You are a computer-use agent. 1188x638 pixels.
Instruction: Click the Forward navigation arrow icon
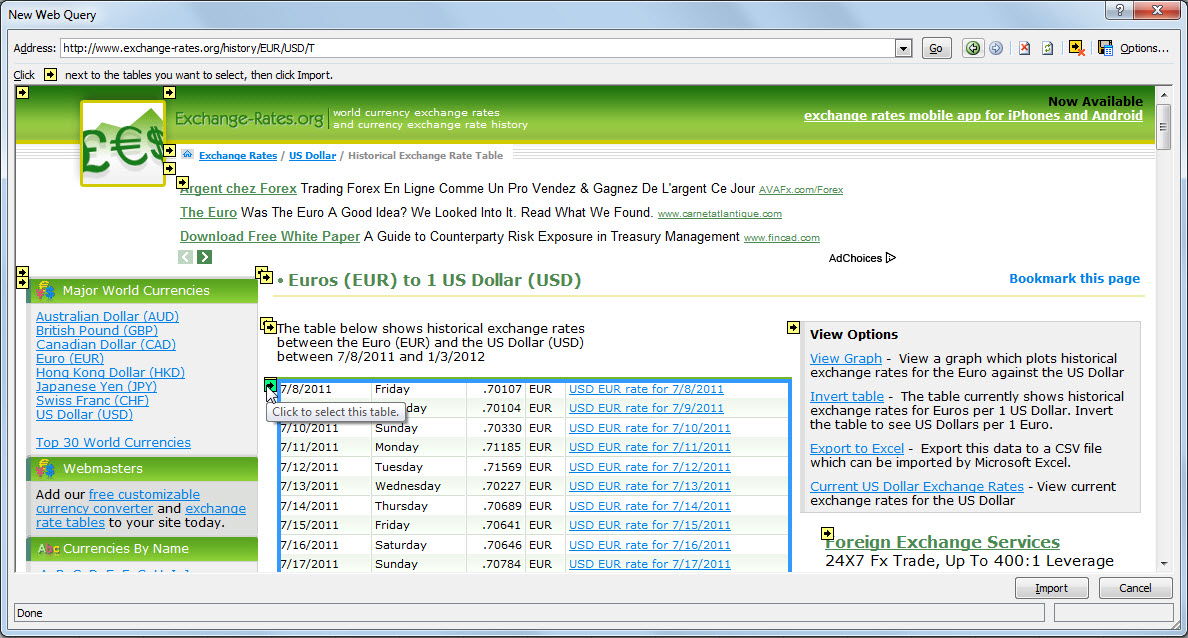pyautogui.click(x=996, y=48)
